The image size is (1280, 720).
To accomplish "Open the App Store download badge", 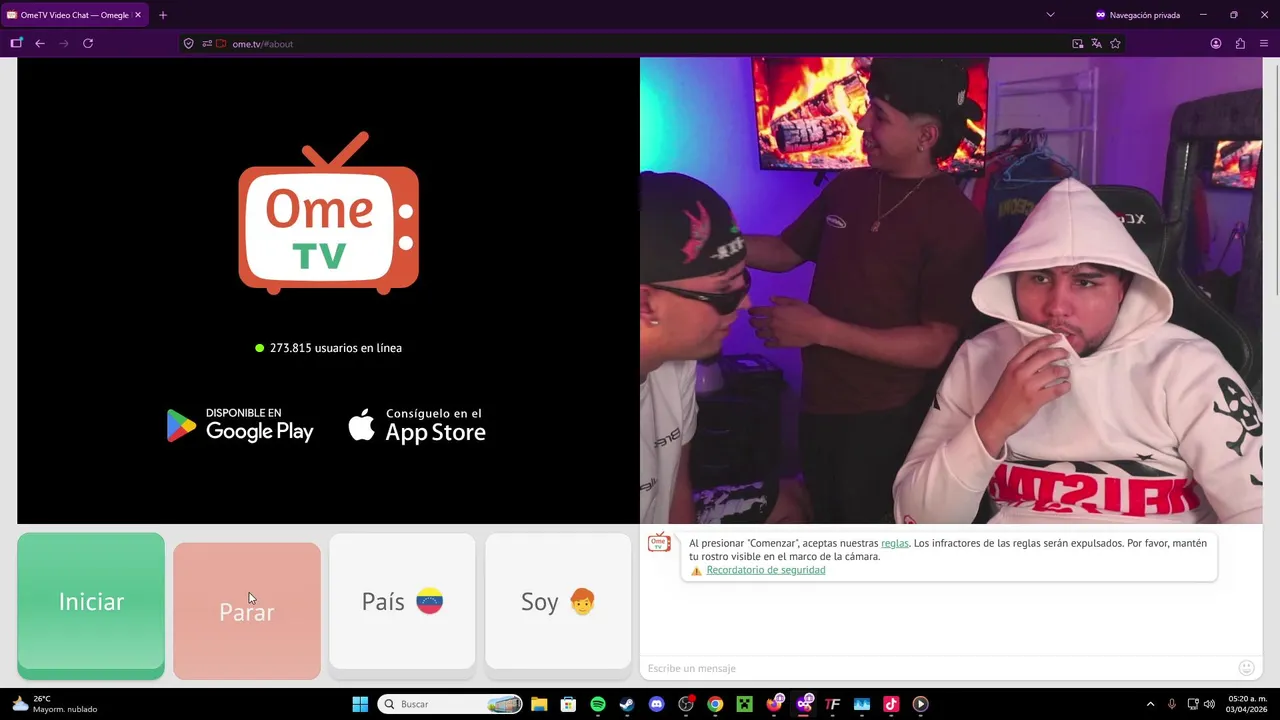I will [417, 425].
